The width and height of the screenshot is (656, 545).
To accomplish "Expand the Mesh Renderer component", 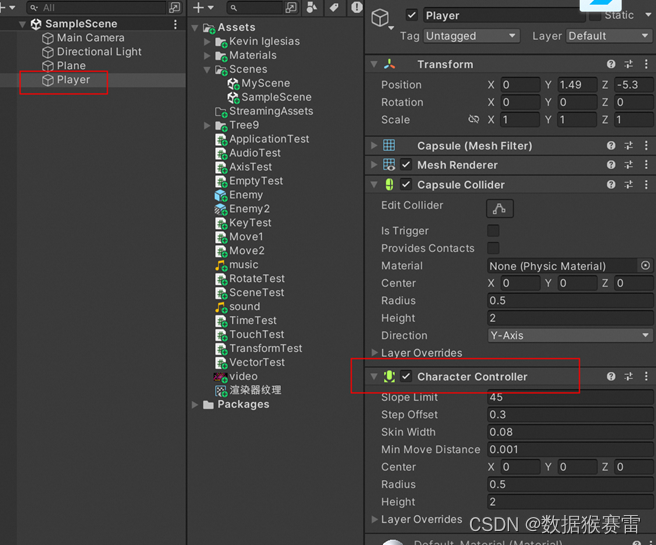I will [x=374, y=165].
